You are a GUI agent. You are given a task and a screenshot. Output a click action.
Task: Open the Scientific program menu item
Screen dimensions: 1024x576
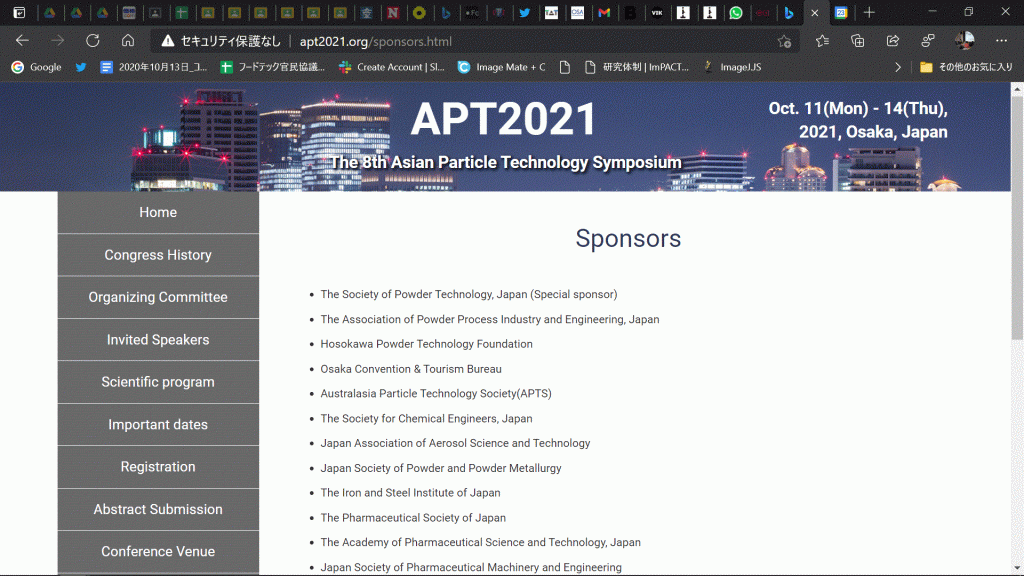pyautogui.click(x=158, y=382)
